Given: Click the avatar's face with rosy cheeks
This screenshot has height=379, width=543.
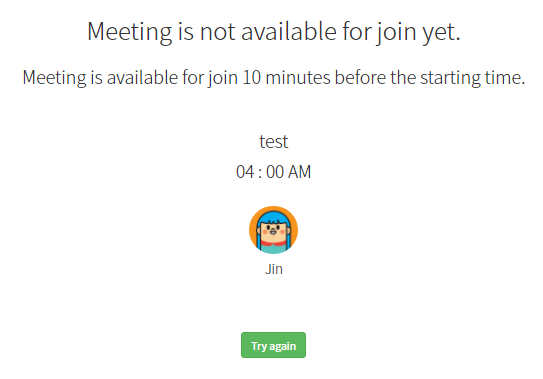Looking at the screenshot, I should [x=274, y=232].
